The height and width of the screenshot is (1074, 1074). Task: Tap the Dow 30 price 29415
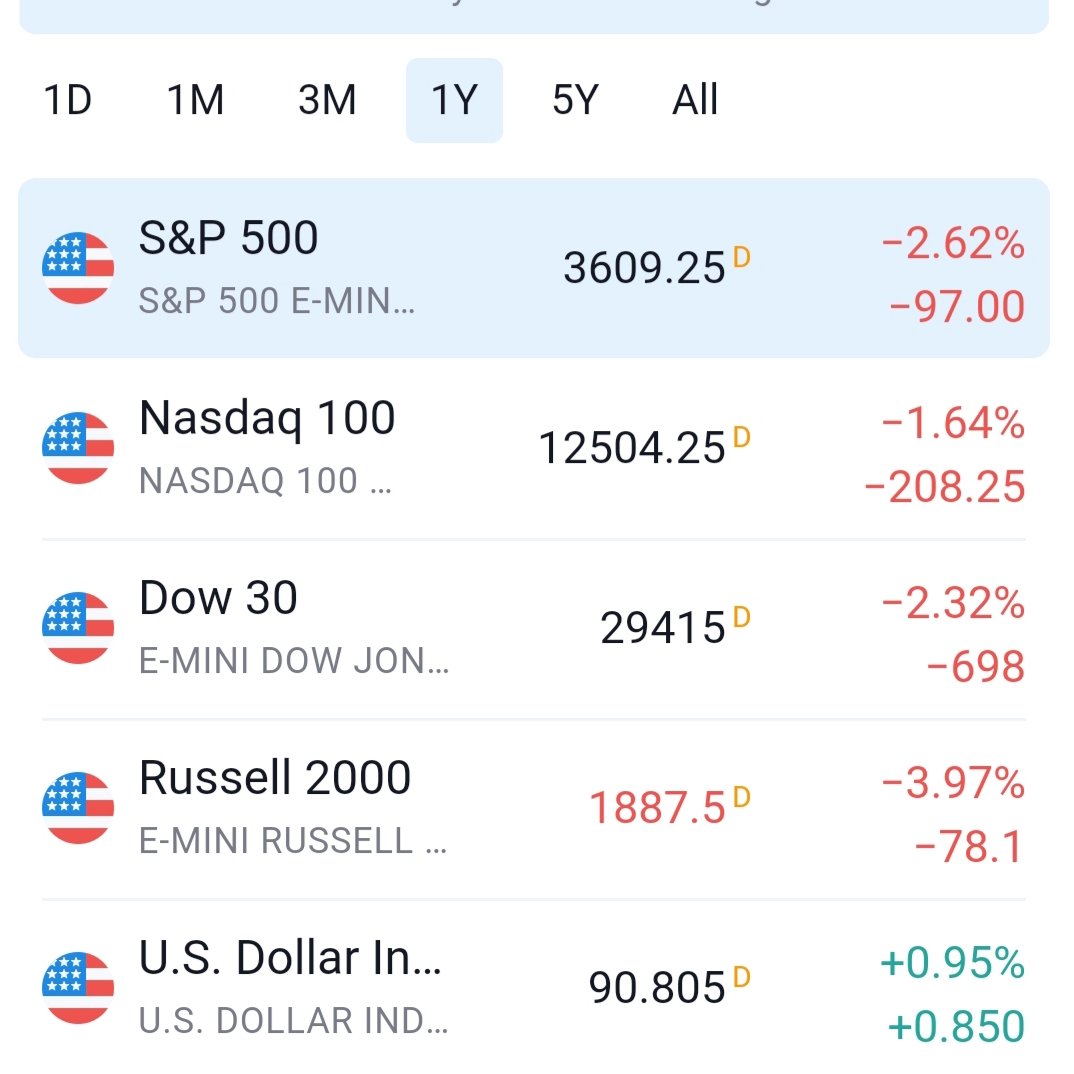coord(662,629)
